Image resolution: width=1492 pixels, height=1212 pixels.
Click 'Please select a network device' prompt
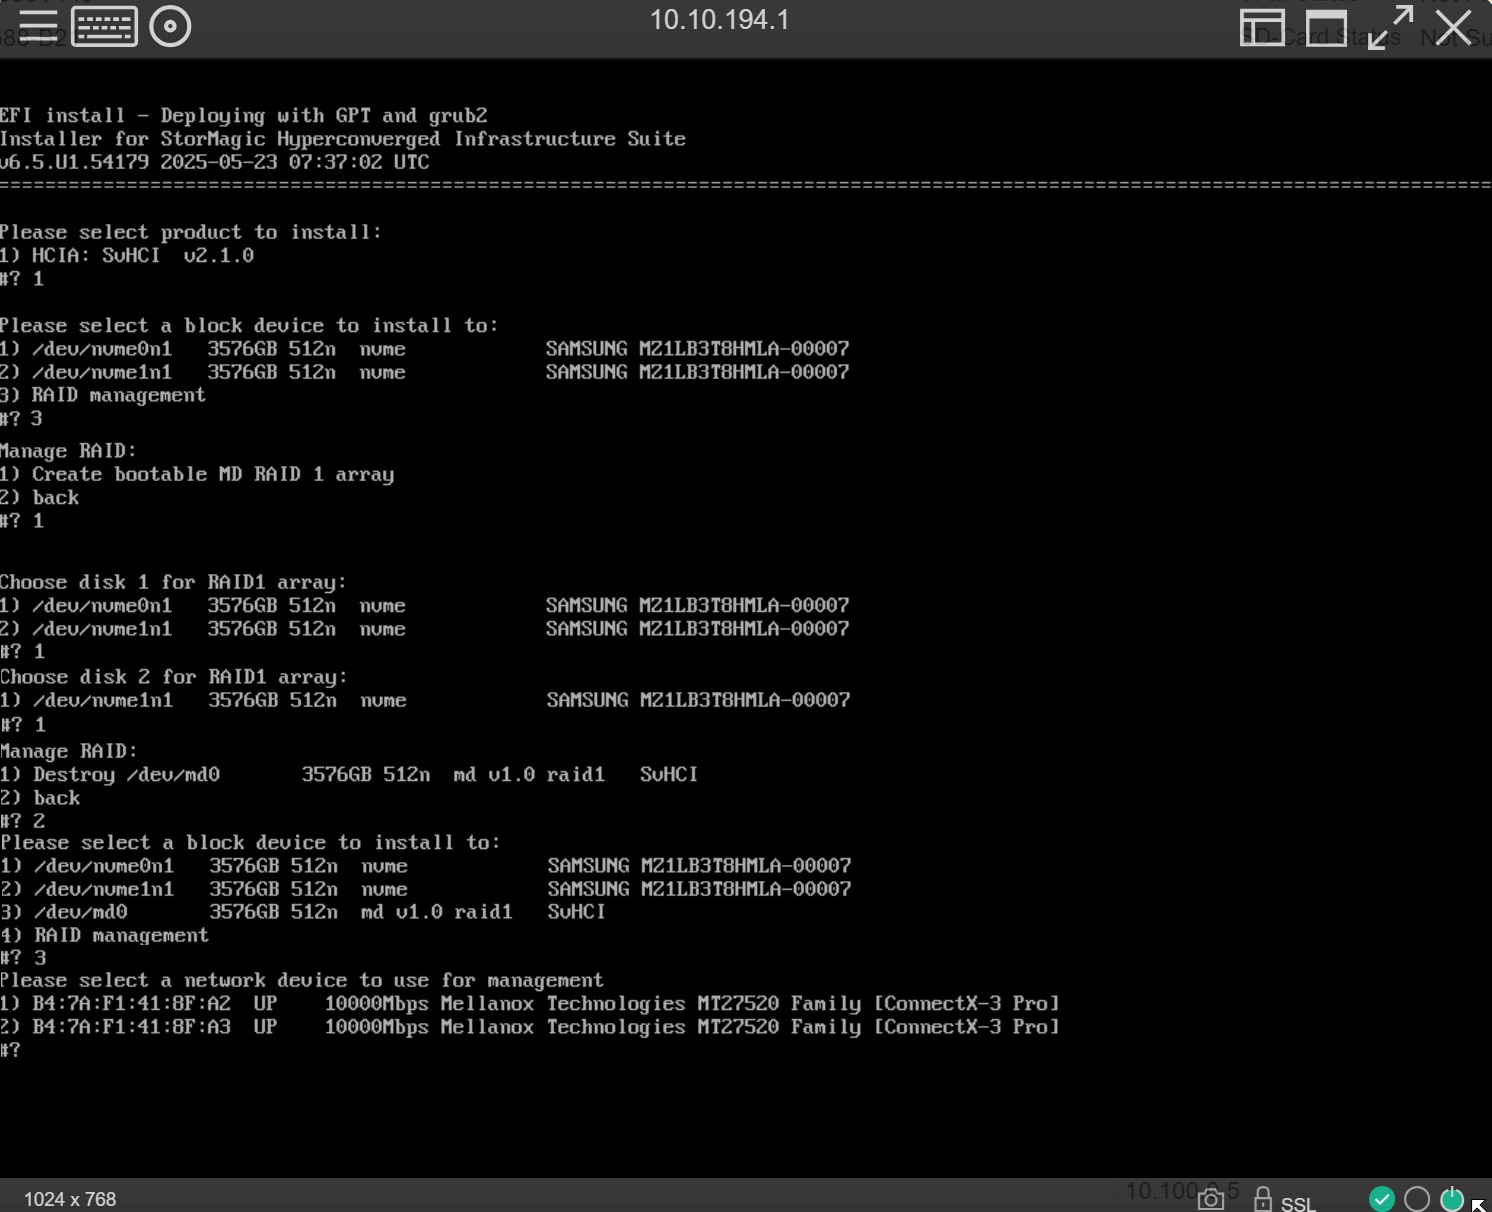click(301, 980)
